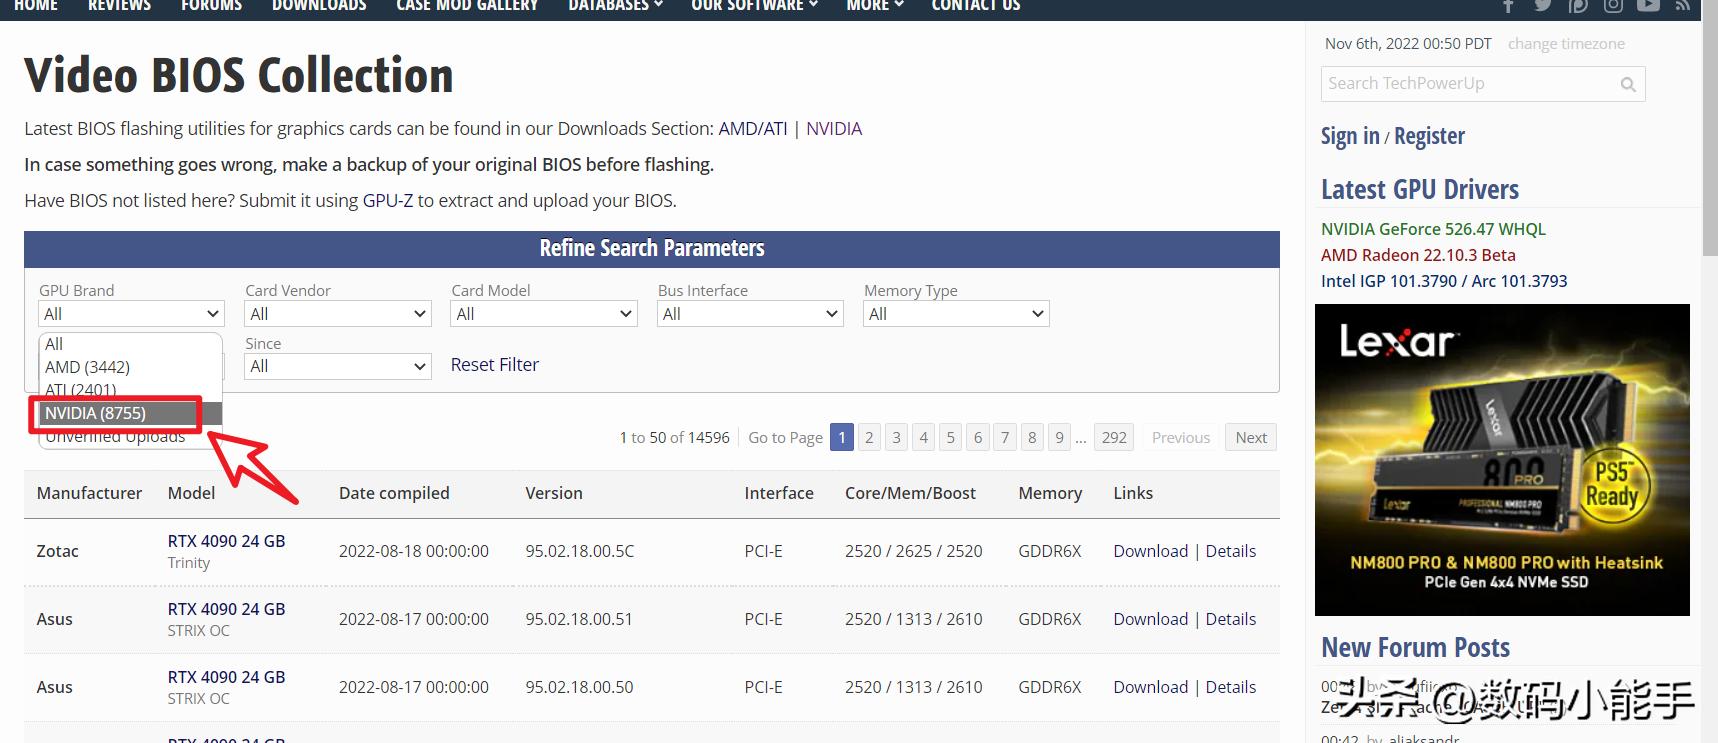Screen dimensions: 1718x743
Task: Click the Lexar NM800 PRO advertisement
Action: click(1502, 460)
